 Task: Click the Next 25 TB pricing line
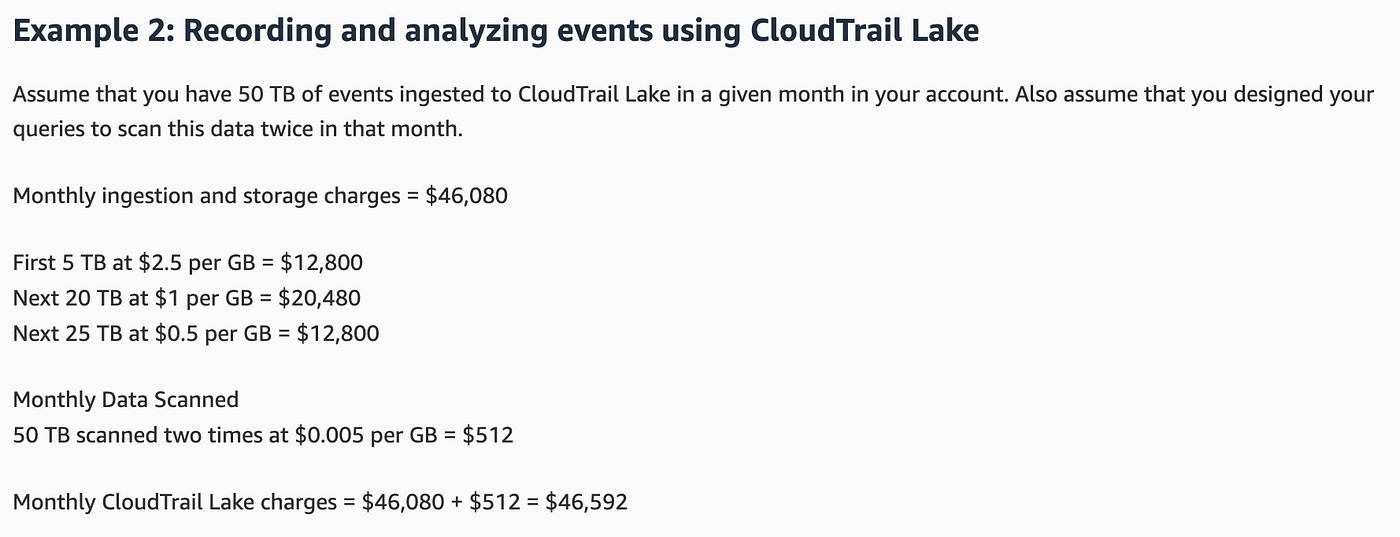pyautogui.click(x=196, y=333)
